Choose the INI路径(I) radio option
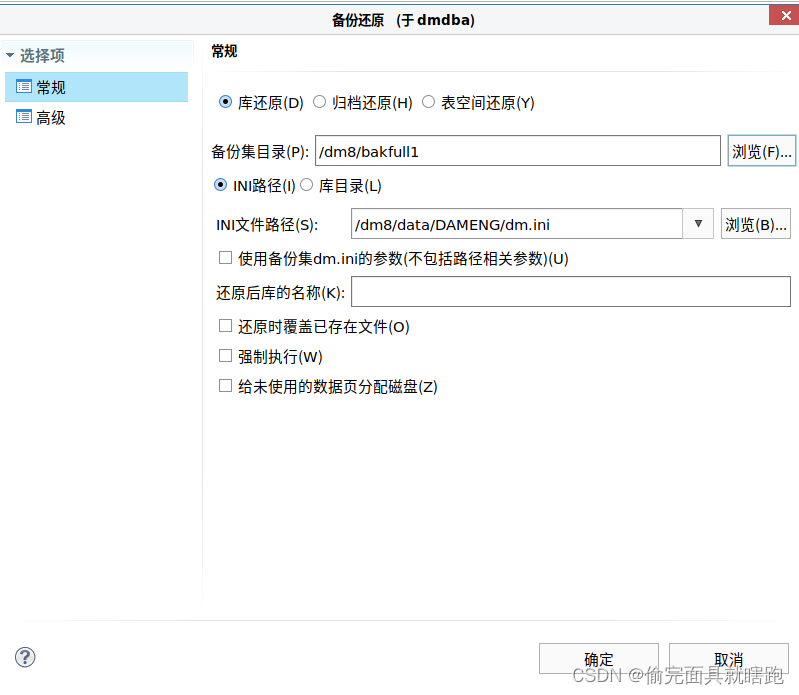The image size is (799, 695). click(x=220, y=185)
